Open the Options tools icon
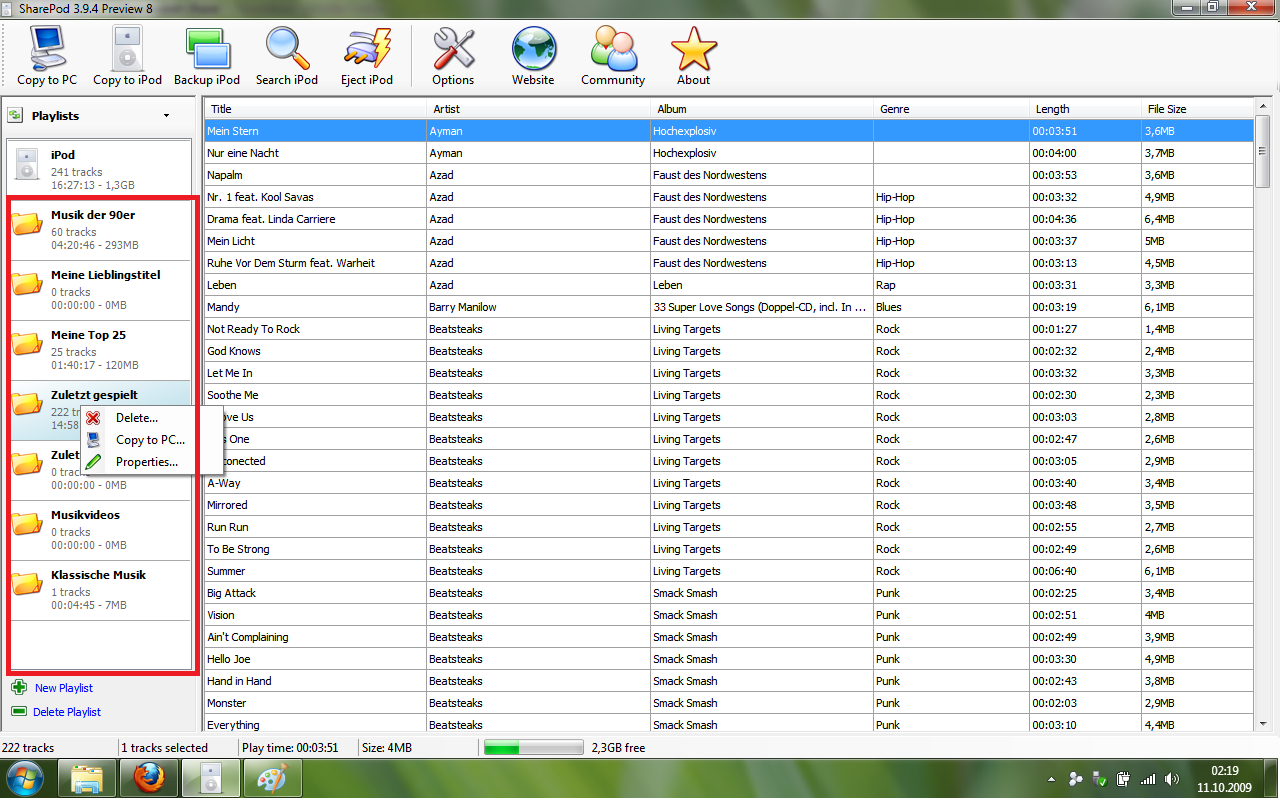 coord(453,48)
